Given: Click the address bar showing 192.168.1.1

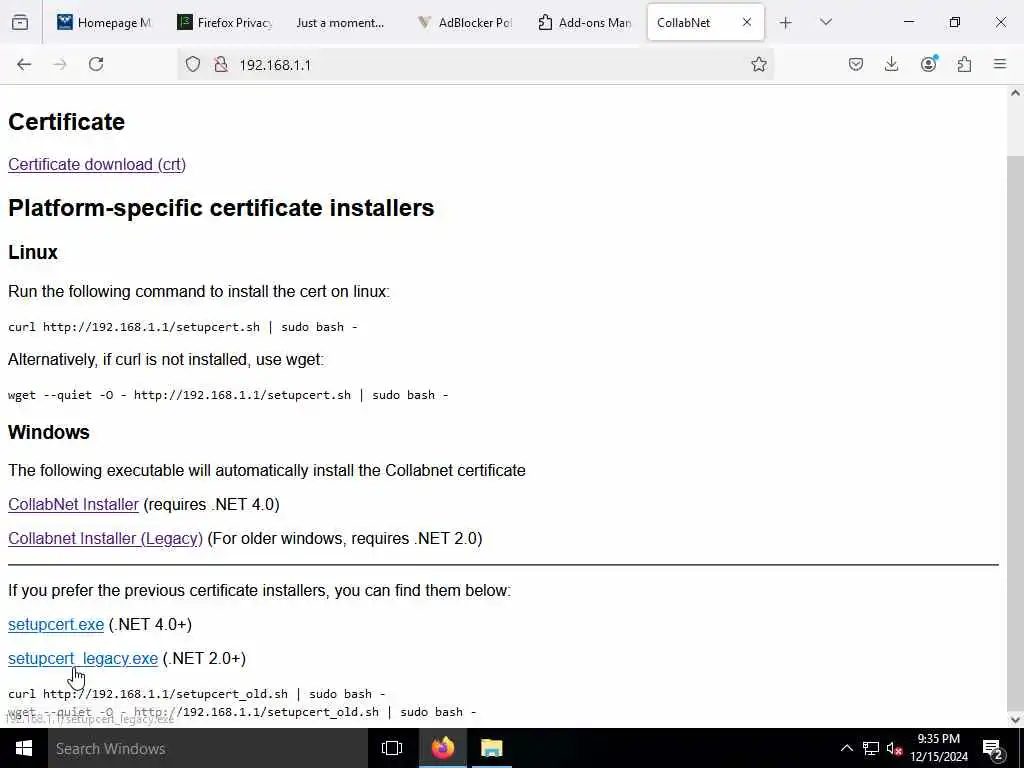Looking at the screenshot, I should (x=477, y=65).
